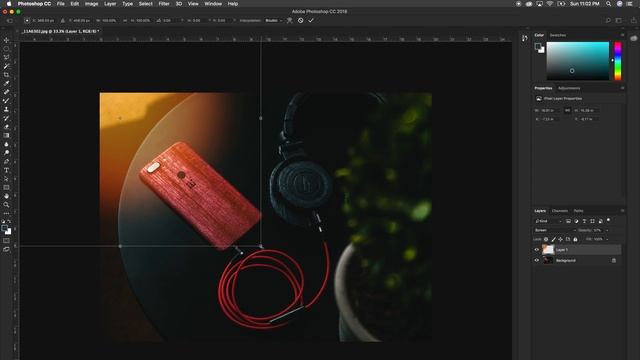Screen dimensions: 640x360
Task: Toggle the pixel layer filter
Action: (568, 221)
